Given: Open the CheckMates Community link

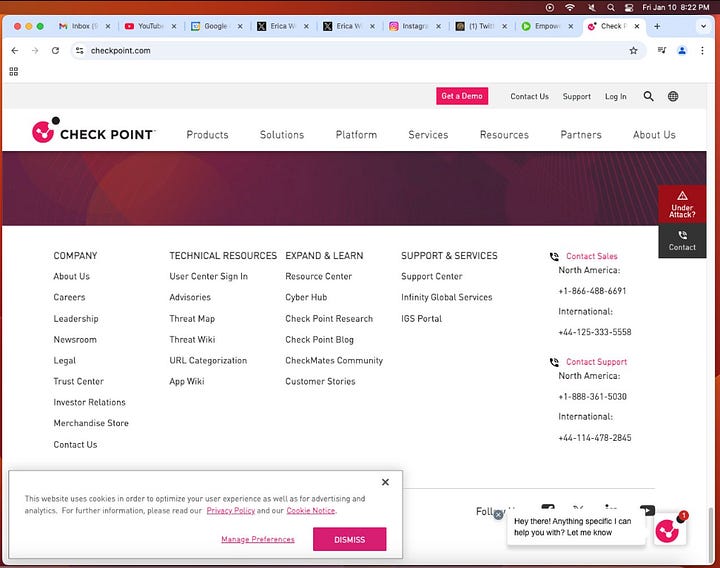Looking at the screenshot, I should [x=334, y=360].
